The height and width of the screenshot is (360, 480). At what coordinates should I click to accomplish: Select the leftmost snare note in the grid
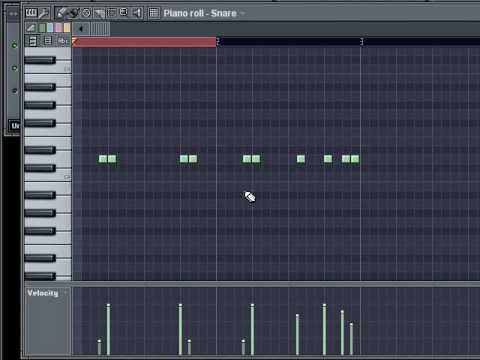click(x=103, y=159)
